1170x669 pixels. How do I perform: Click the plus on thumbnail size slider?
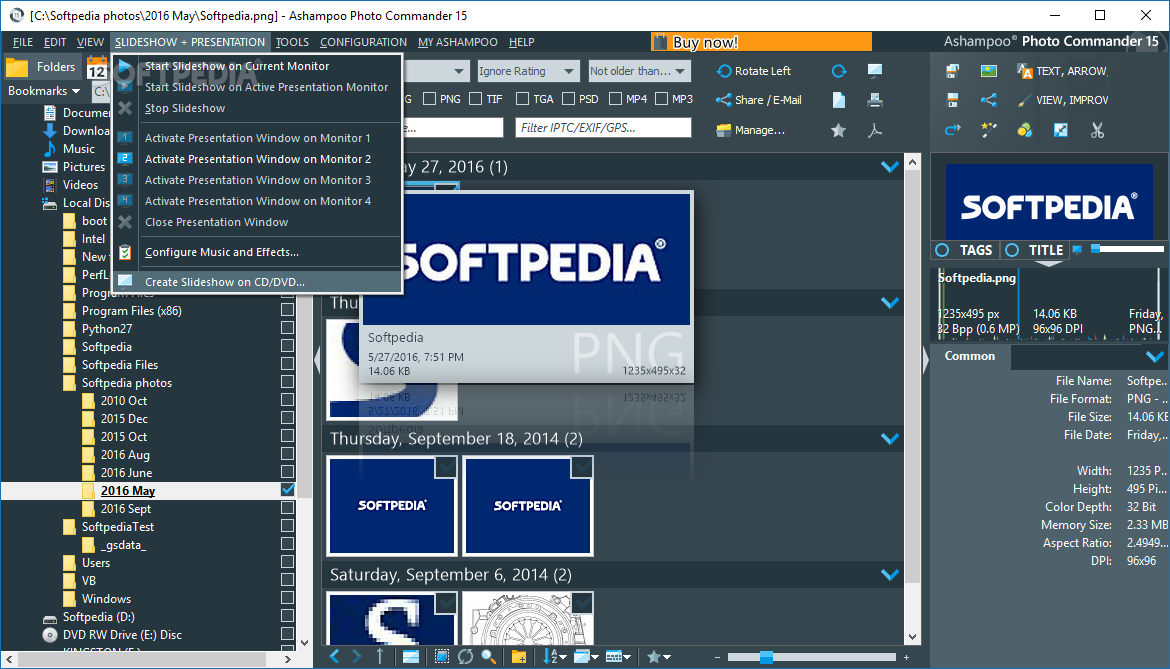pos(907,657)
